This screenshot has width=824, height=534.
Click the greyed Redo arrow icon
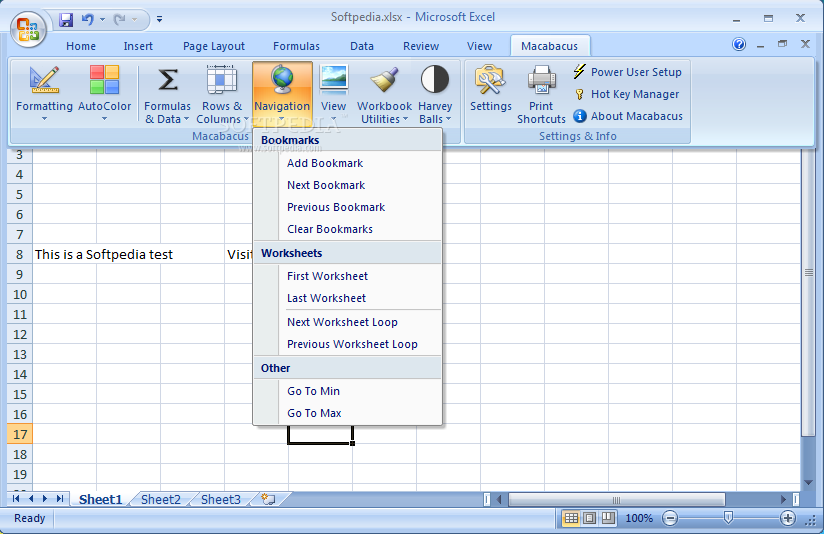click(x=120, y=20)
